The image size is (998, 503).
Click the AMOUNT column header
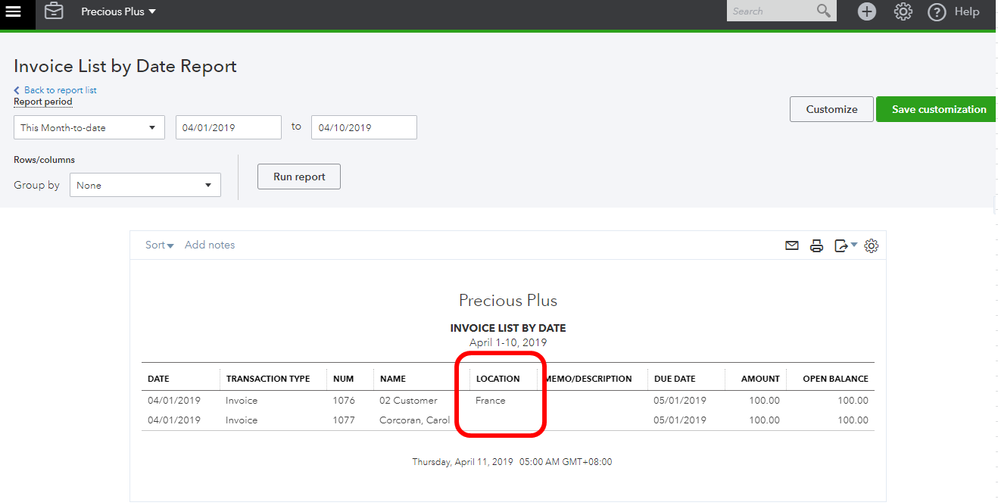761,379
